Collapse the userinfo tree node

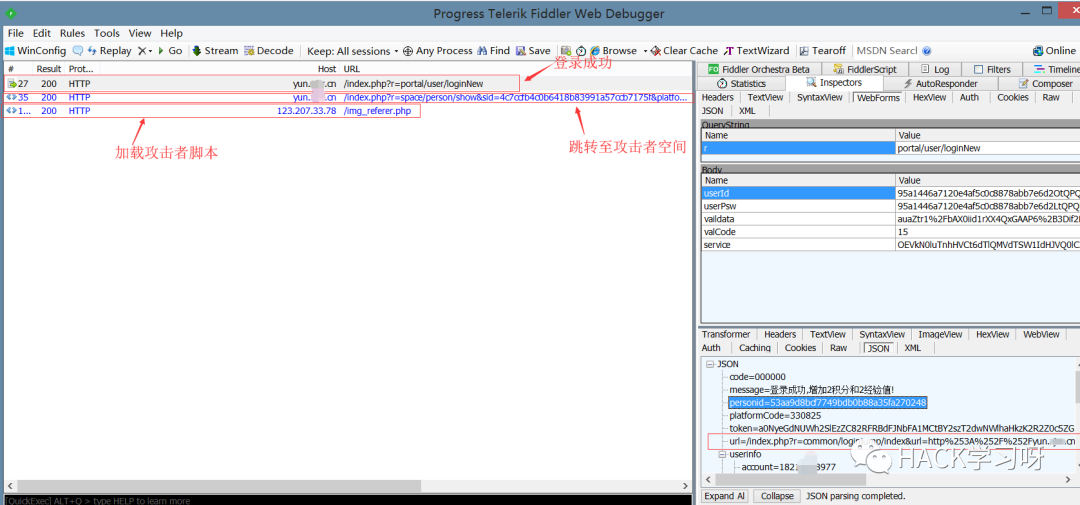[x=721, y=455]
